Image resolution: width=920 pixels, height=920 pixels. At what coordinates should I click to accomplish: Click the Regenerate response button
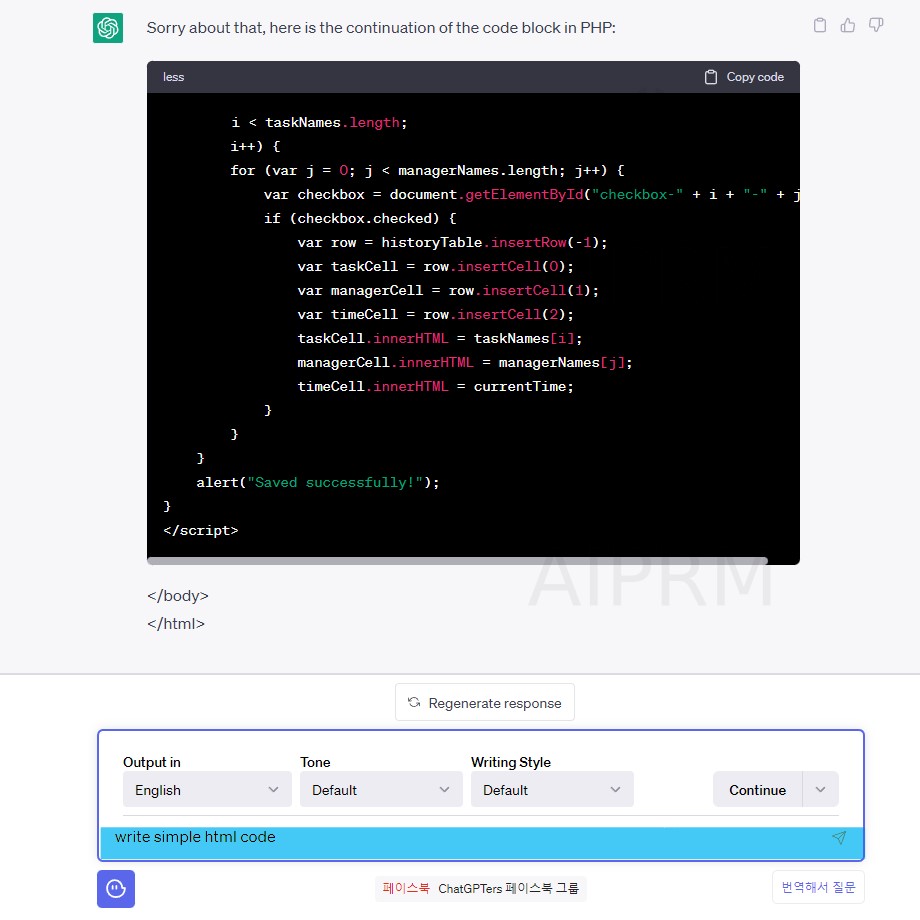point(485,702)
